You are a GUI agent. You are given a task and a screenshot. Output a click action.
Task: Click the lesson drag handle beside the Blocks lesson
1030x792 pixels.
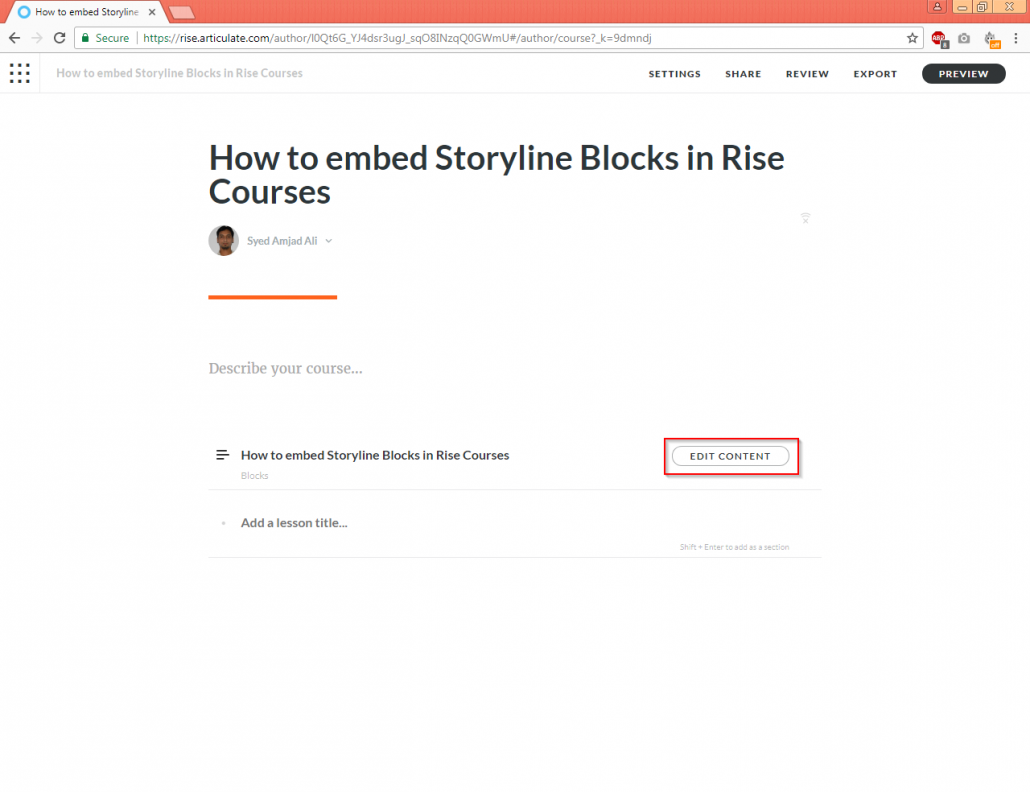(x=220, y=455)
